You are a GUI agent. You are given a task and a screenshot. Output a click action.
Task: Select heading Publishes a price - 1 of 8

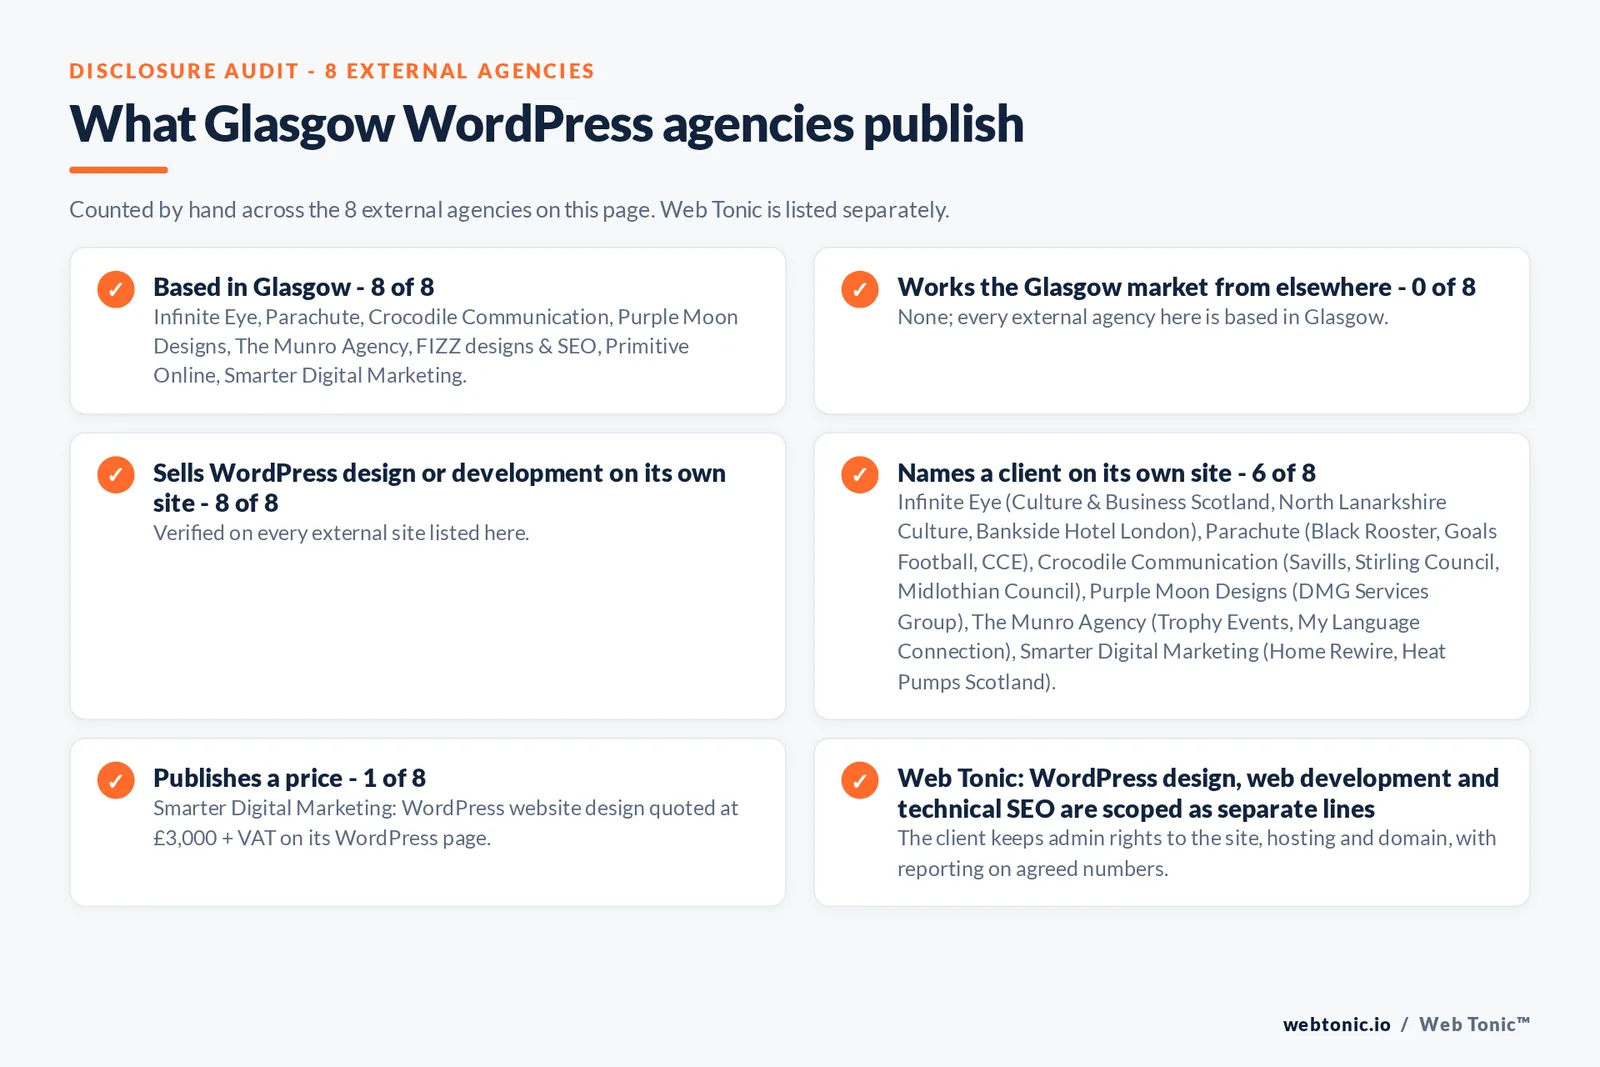(289, 778)
